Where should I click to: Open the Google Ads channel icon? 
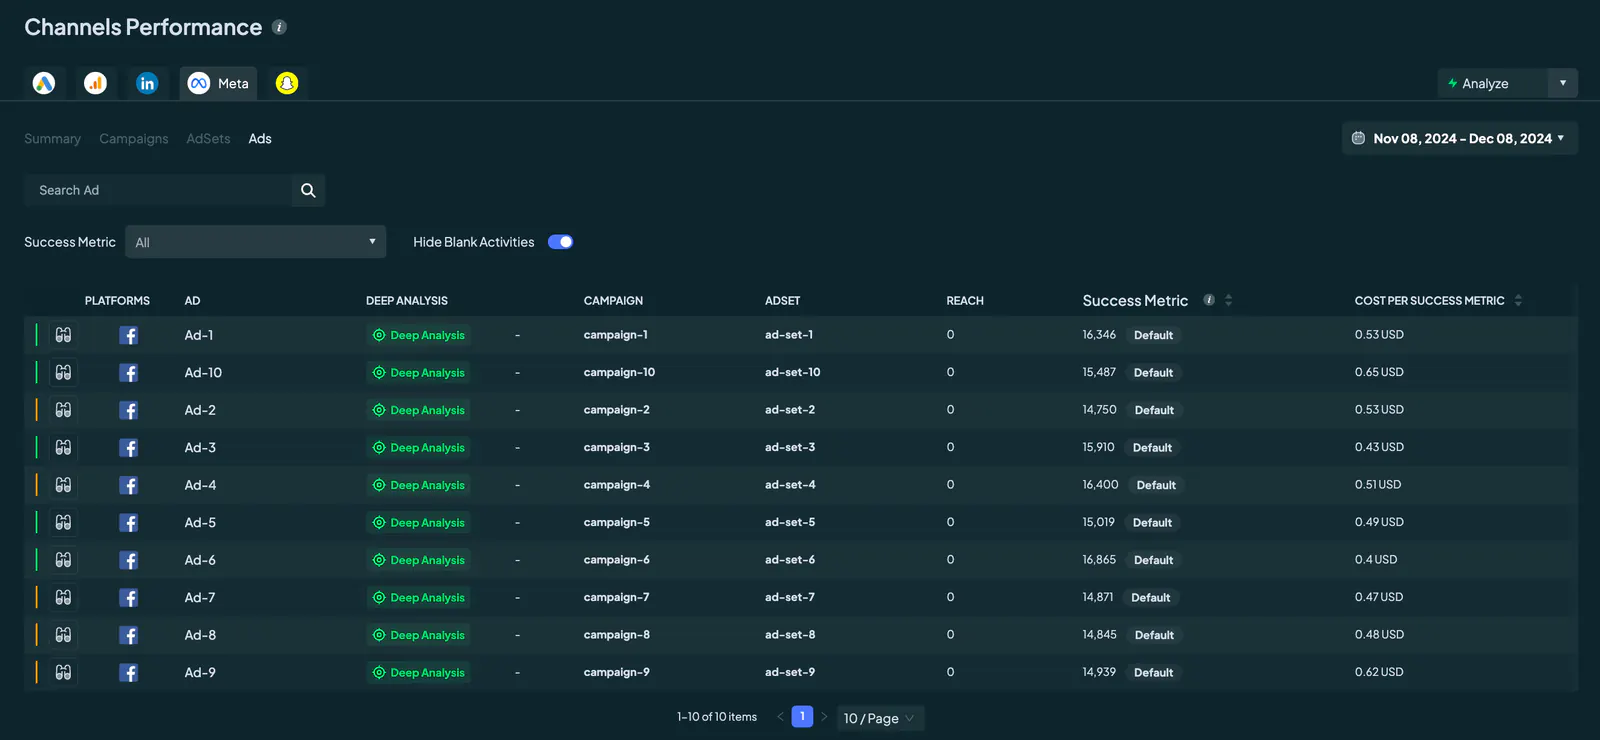(44, 83)
